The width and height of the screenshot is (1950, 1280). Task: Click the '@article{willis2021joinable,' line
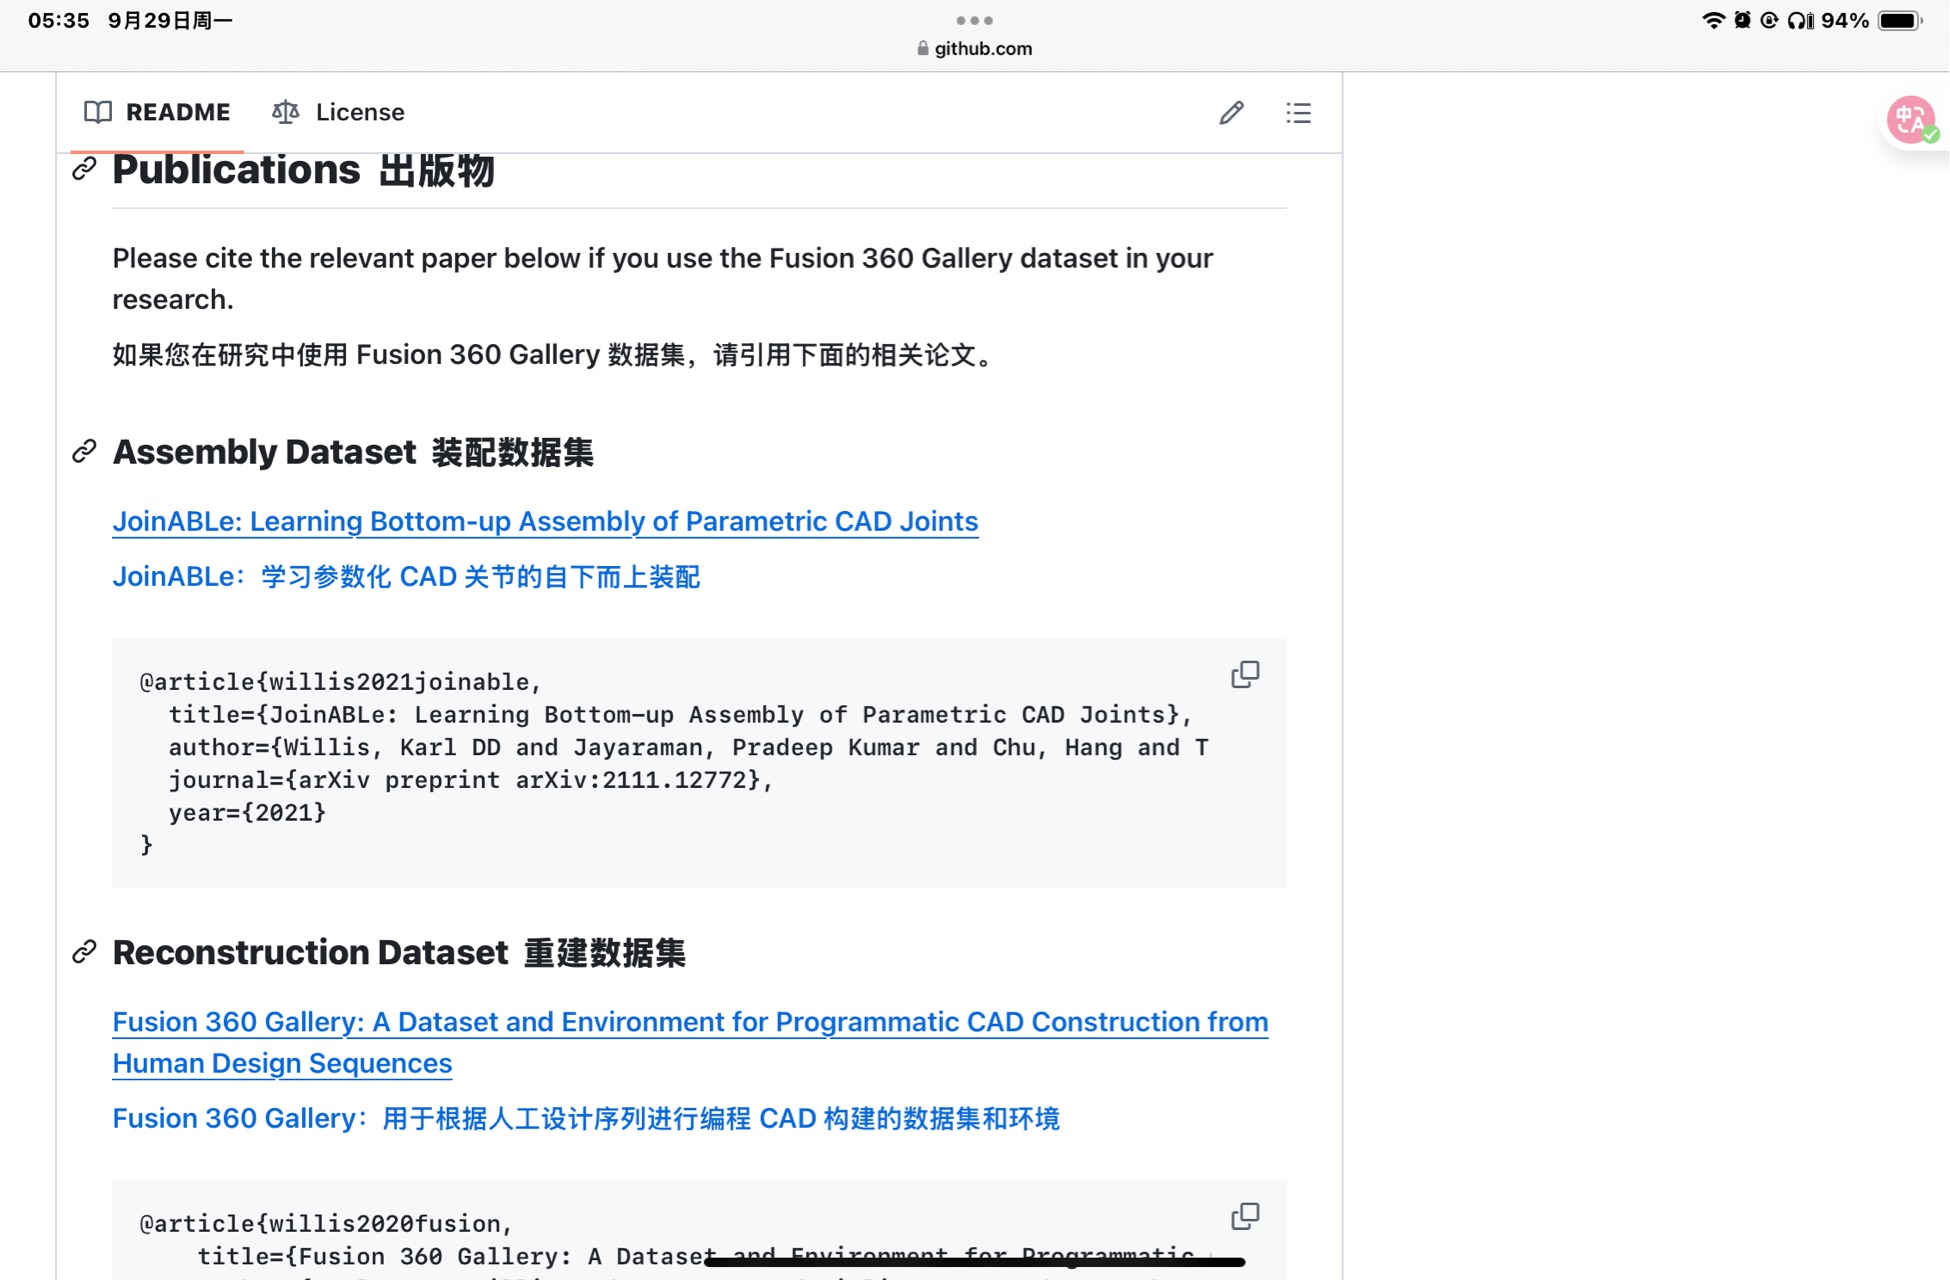click(x=340, y=682)
